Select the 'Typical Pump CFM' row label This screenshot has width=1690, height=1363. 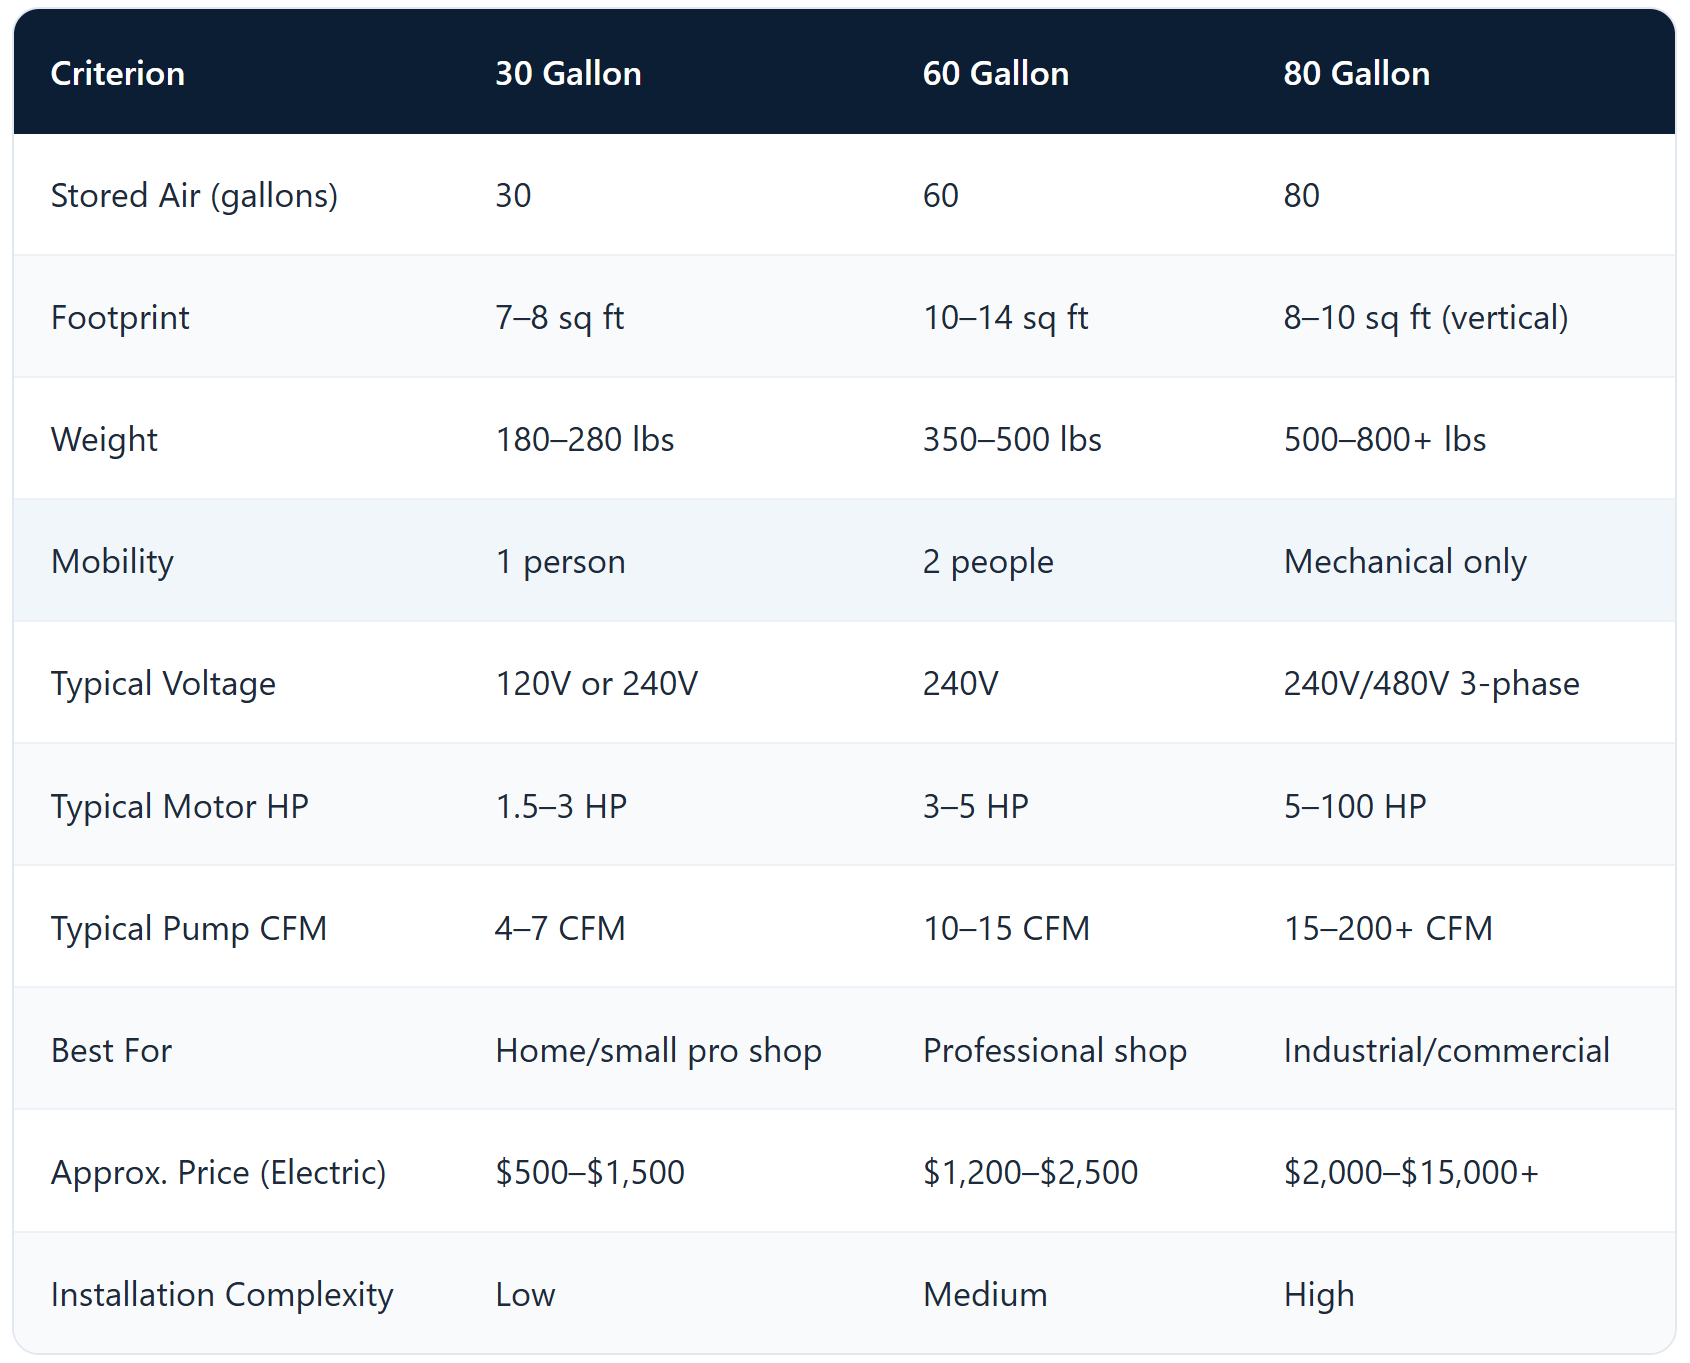tap(189, 929)
